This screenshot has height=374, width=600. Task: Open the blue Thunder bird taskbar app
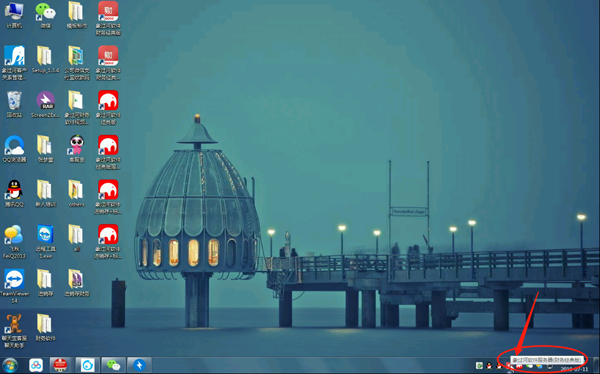coord(139,365)
